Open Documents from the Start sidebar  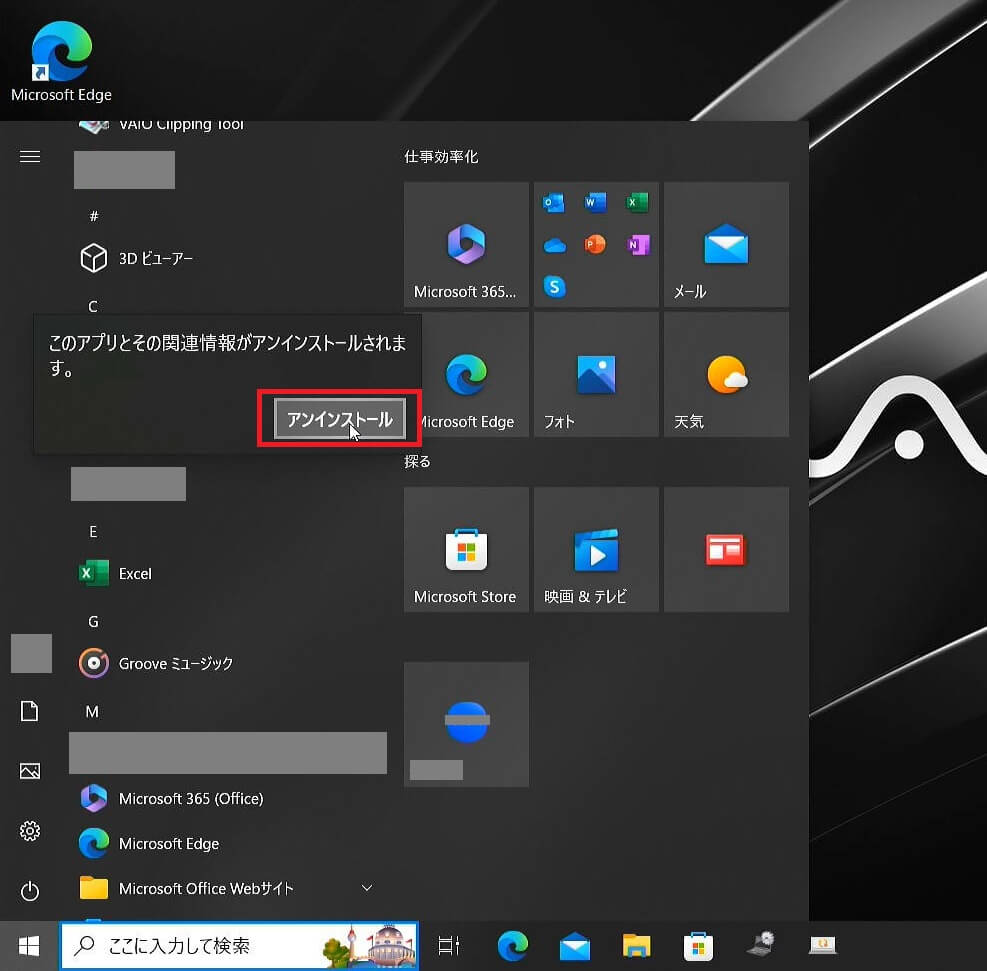pyautogui.click(x=30, y=711)
